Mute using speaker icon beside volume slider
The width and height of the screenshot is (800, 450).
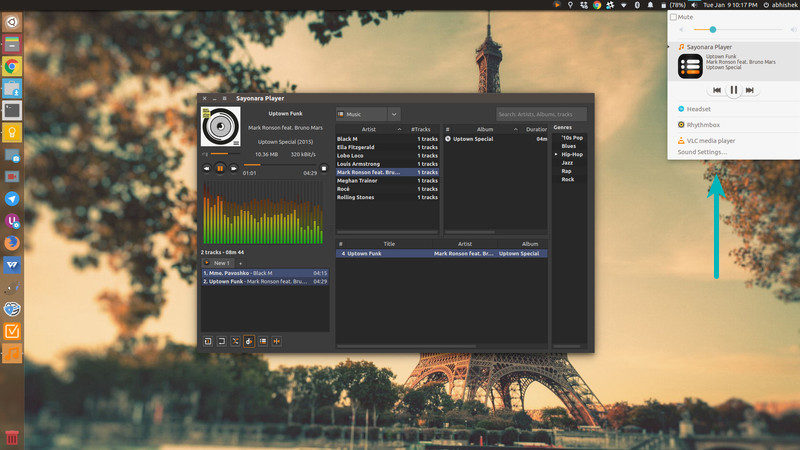pyautogui.click(x=205, y=154)
